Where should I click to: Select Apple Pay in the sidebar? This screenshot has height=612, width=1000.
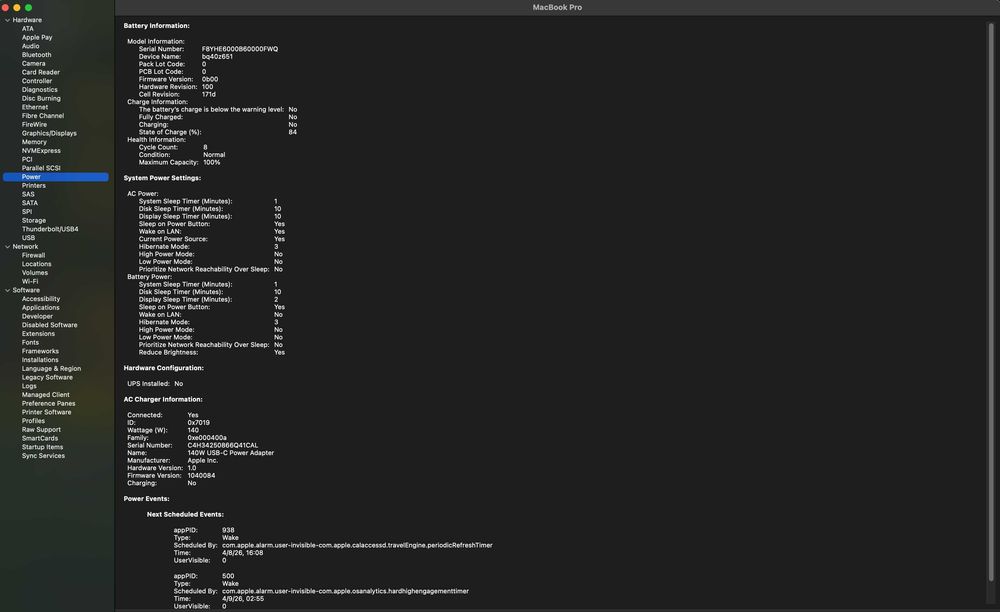click(37, 38)
